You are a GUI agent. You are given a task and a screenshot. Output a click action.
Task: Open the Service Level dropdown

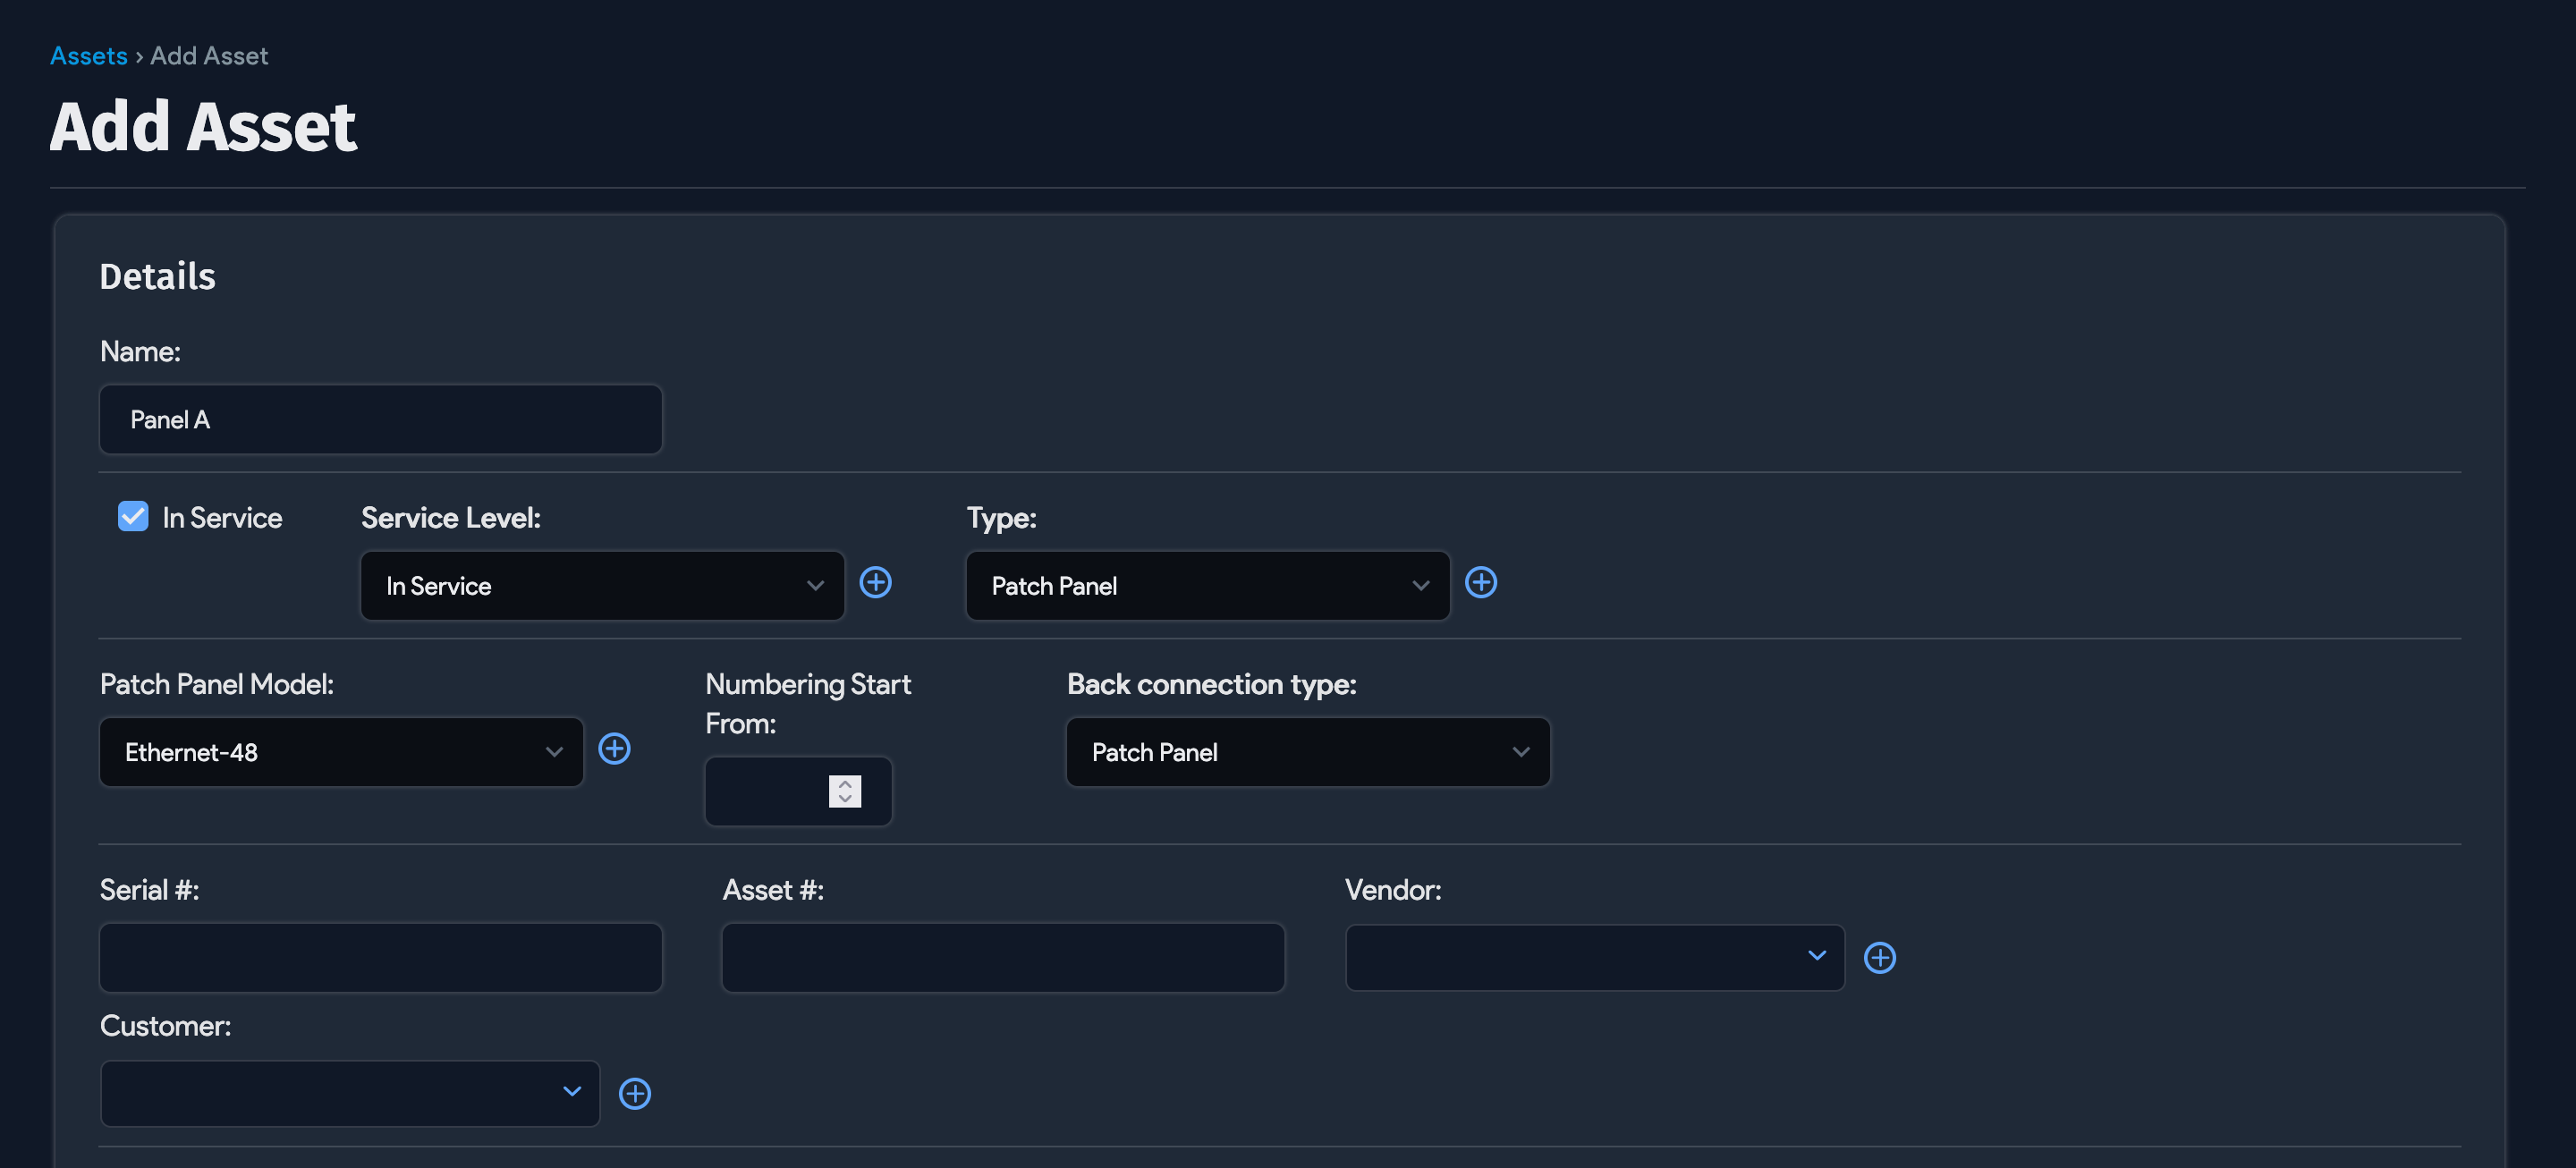click(x=601, y=586)
